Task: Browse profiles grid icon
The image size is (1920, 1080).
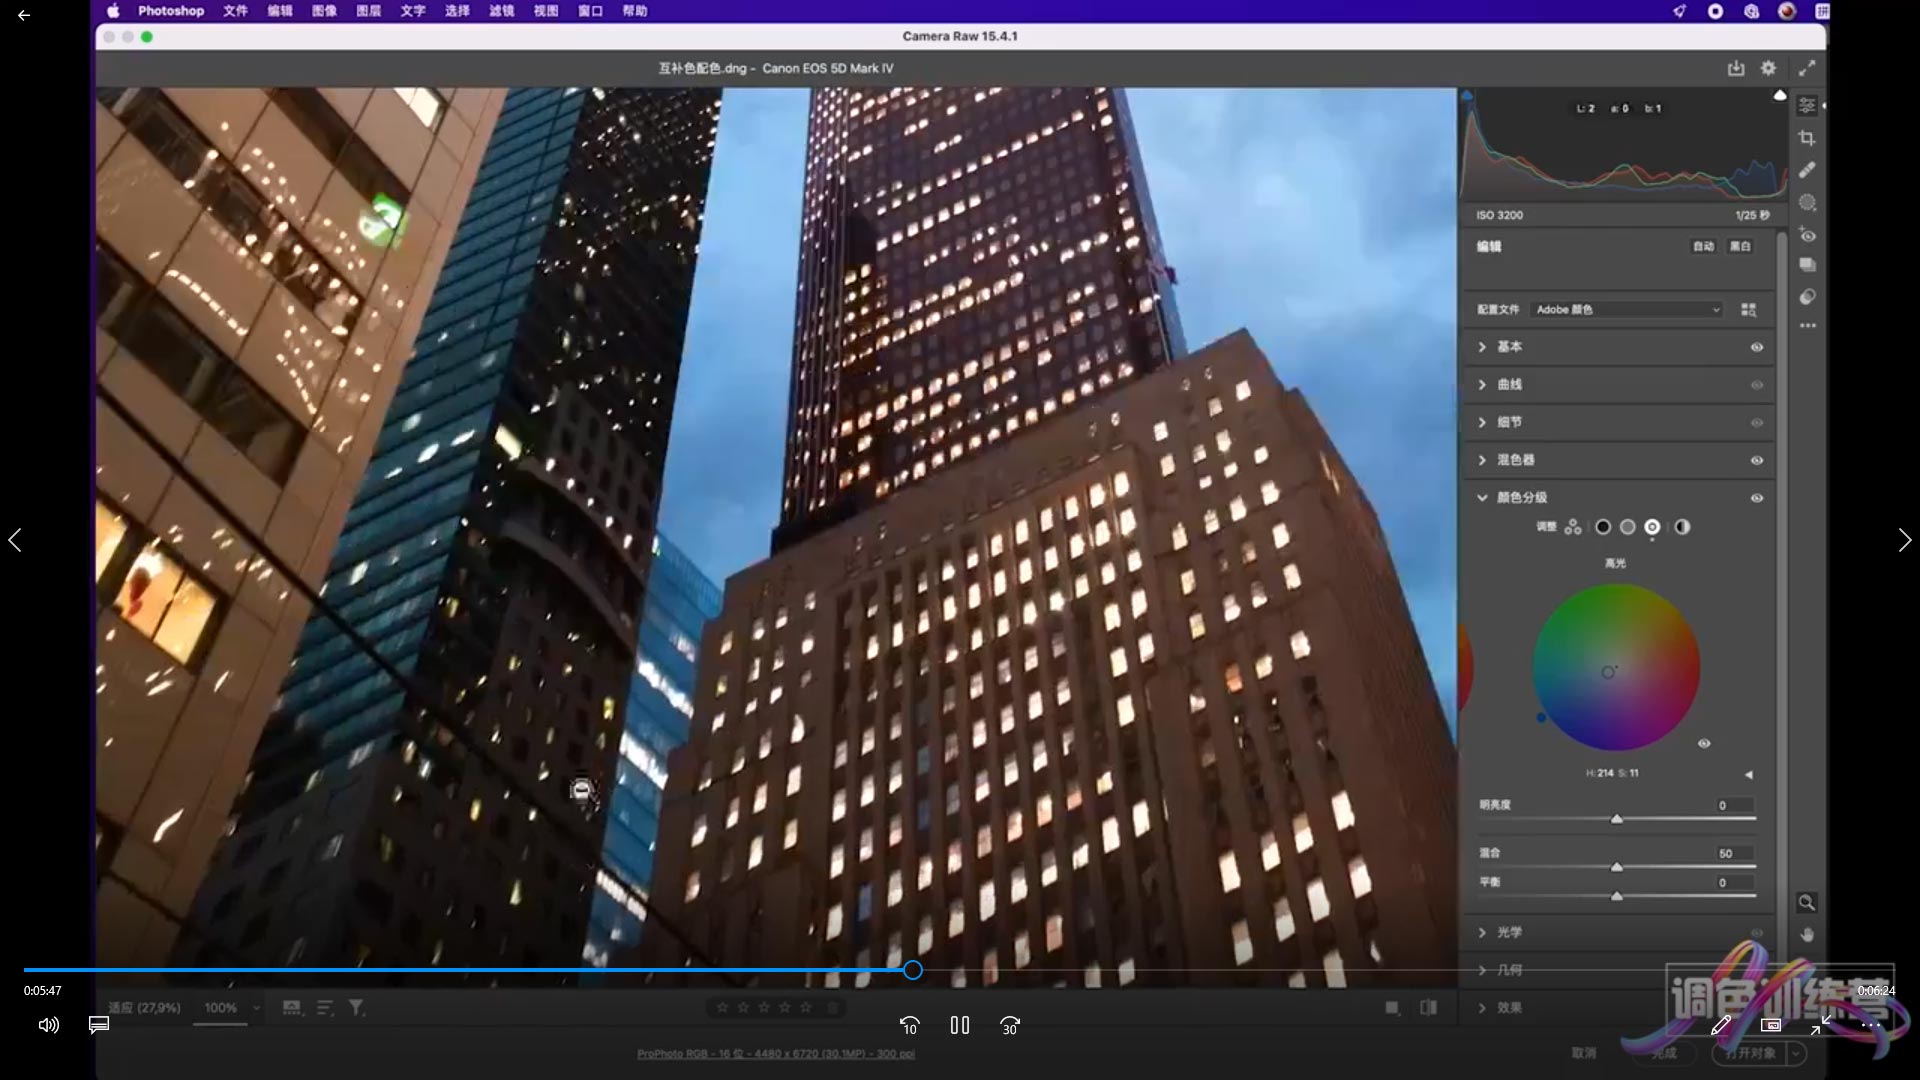Action: click(x=1748, y=310)
